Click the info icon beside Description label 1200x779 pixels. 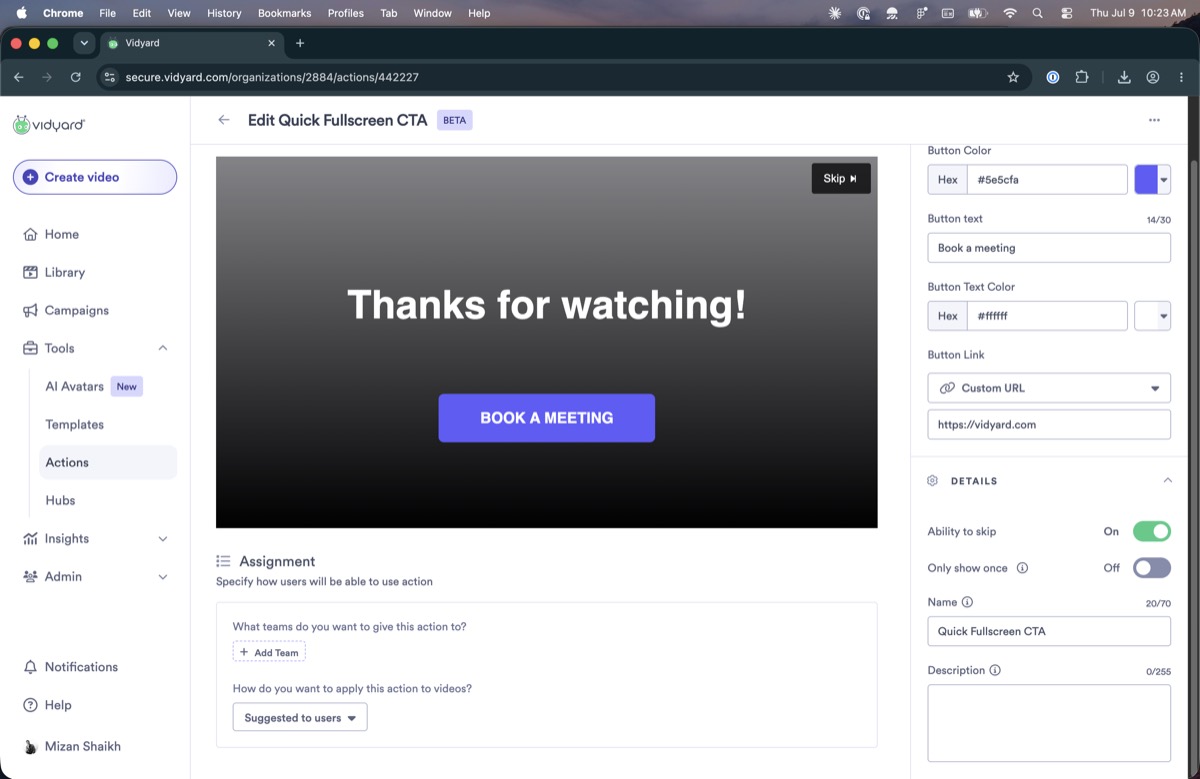pos(994,670)
